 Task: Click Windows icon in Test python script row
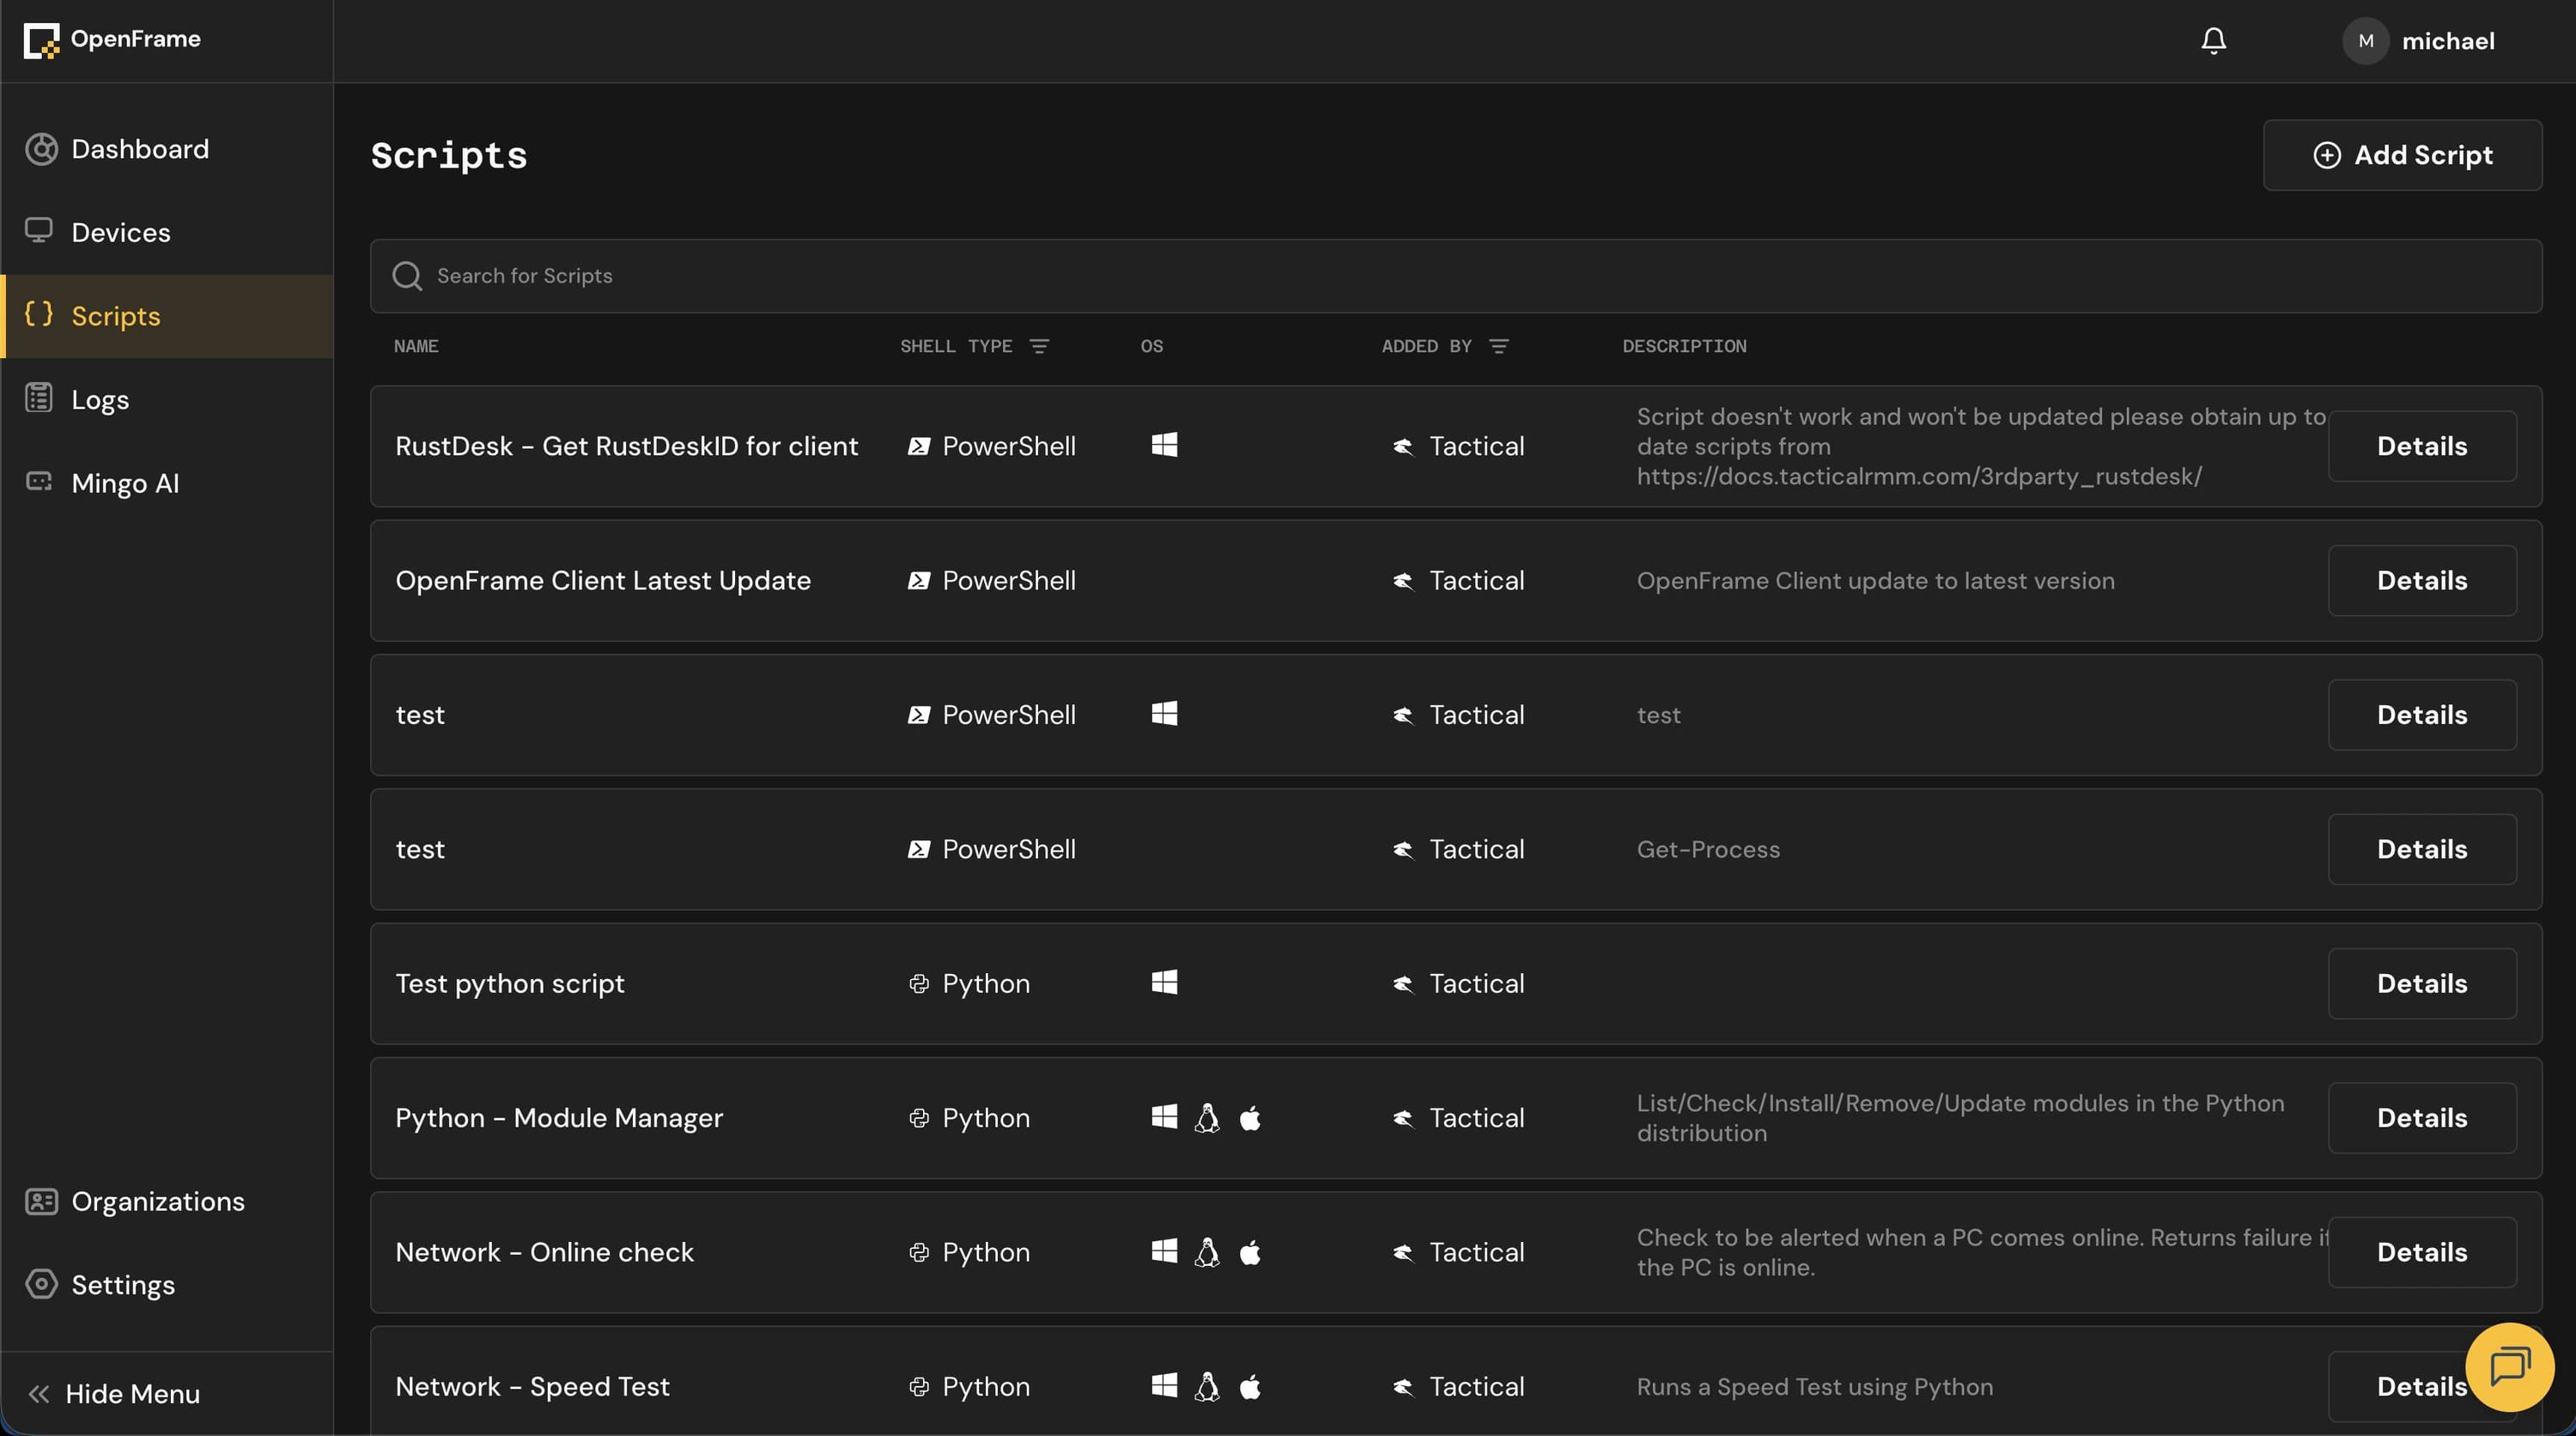click(x=1164, y=982)
